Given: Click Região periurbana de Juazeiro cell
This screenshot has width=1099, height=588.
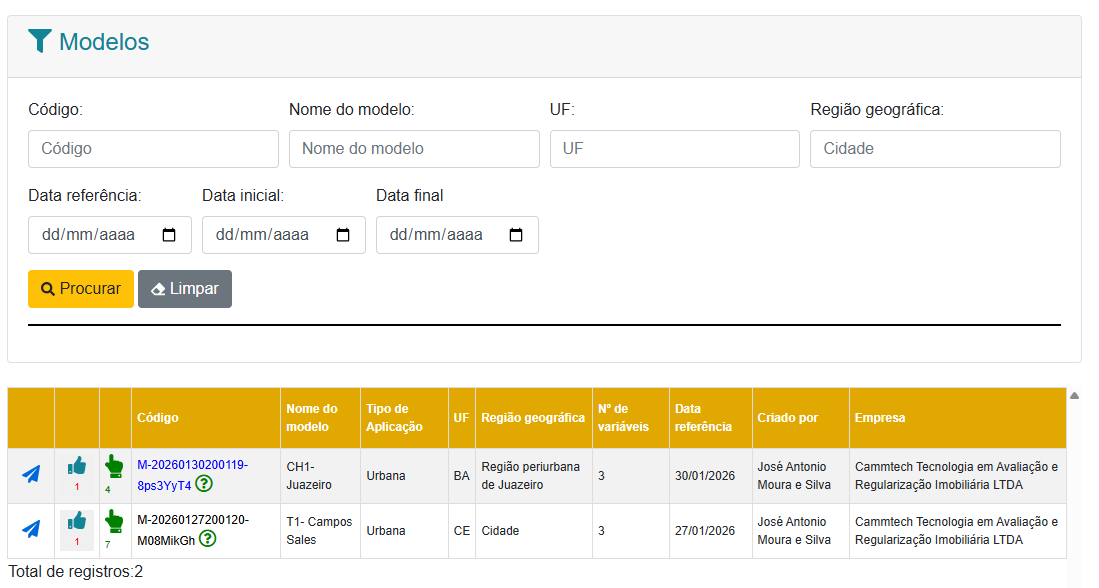Looking at the screenshot, I should (x=534, y=476).
